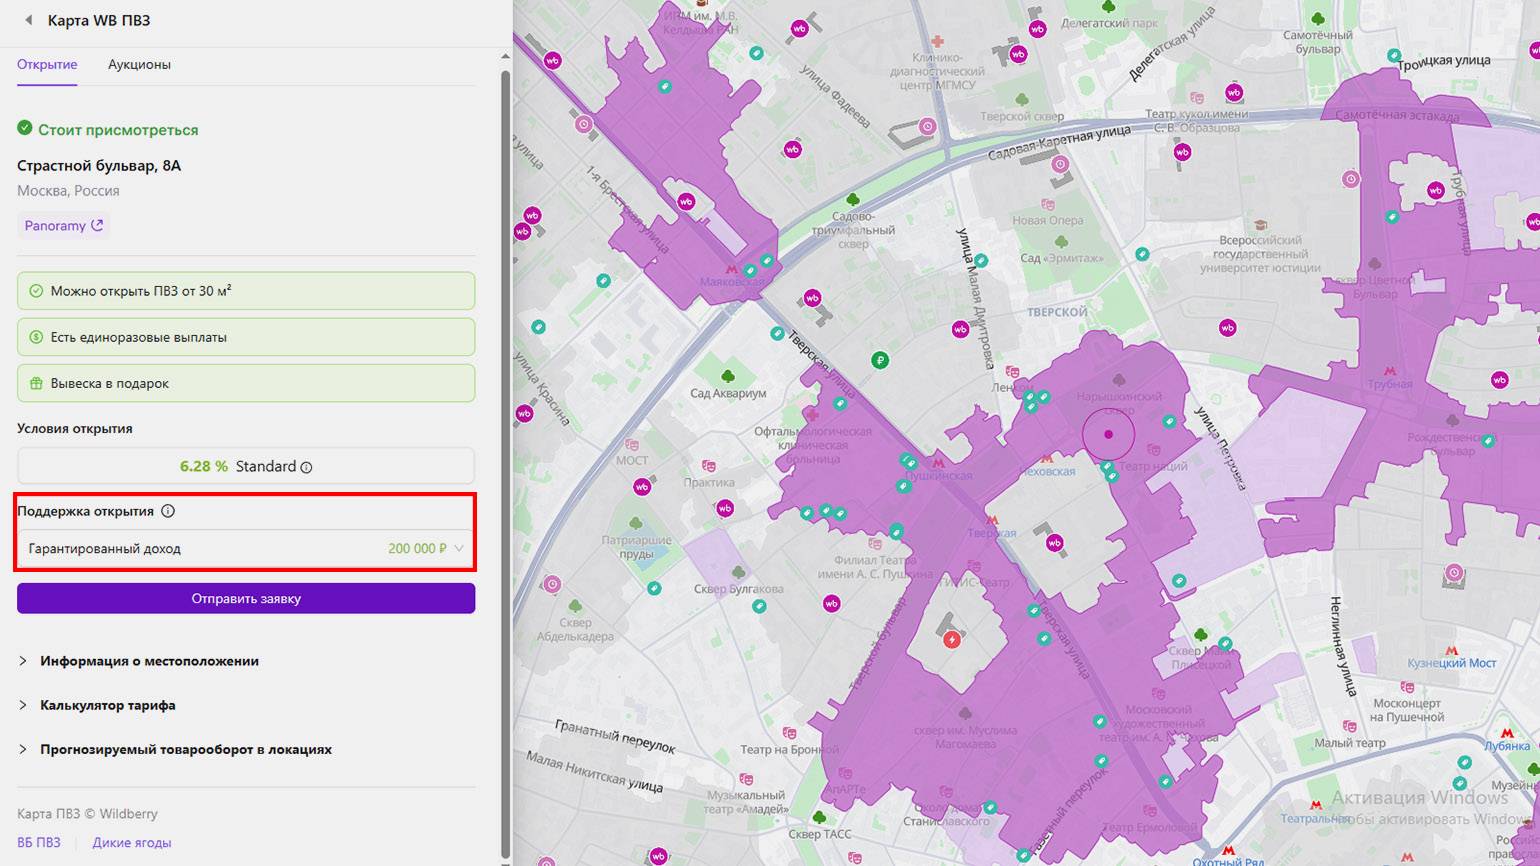Click the Кузнецкий Мост metro icon
The width and height of the screenshot is (1540, 866).
point(1452,651)
